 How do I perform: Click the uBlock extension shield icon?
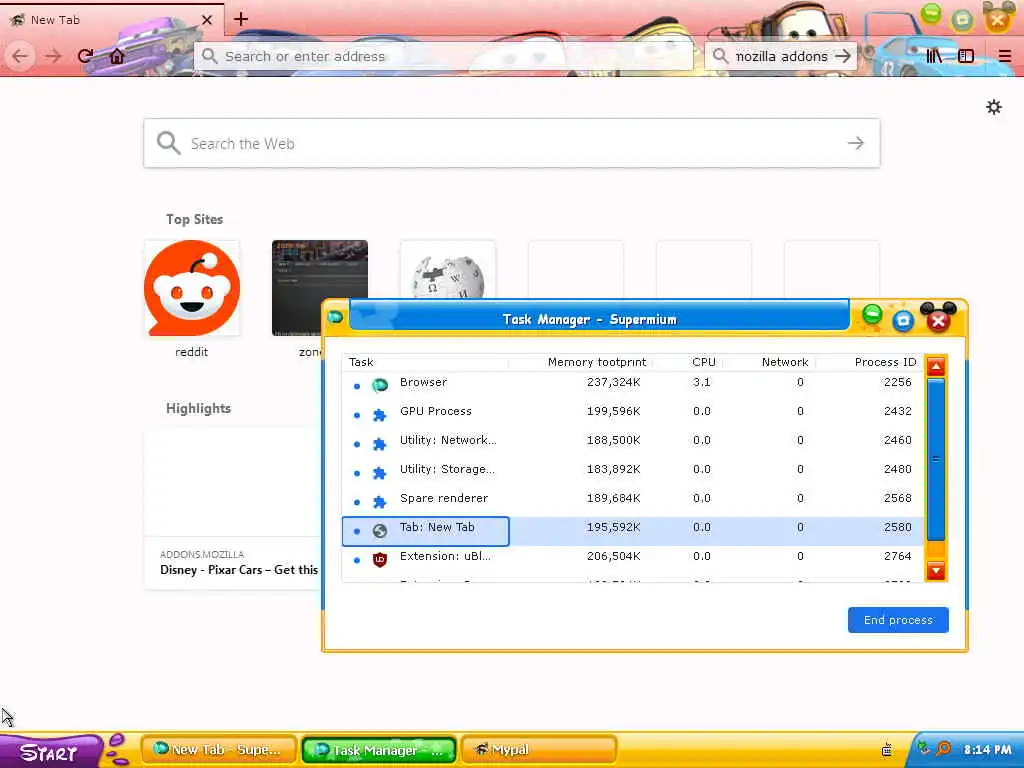coord(379,560)
